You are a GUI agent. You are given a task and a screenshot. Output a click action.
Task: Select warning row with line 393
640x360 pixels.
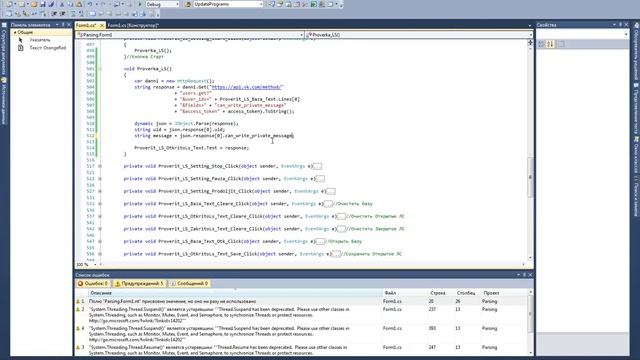pos(301,334)
